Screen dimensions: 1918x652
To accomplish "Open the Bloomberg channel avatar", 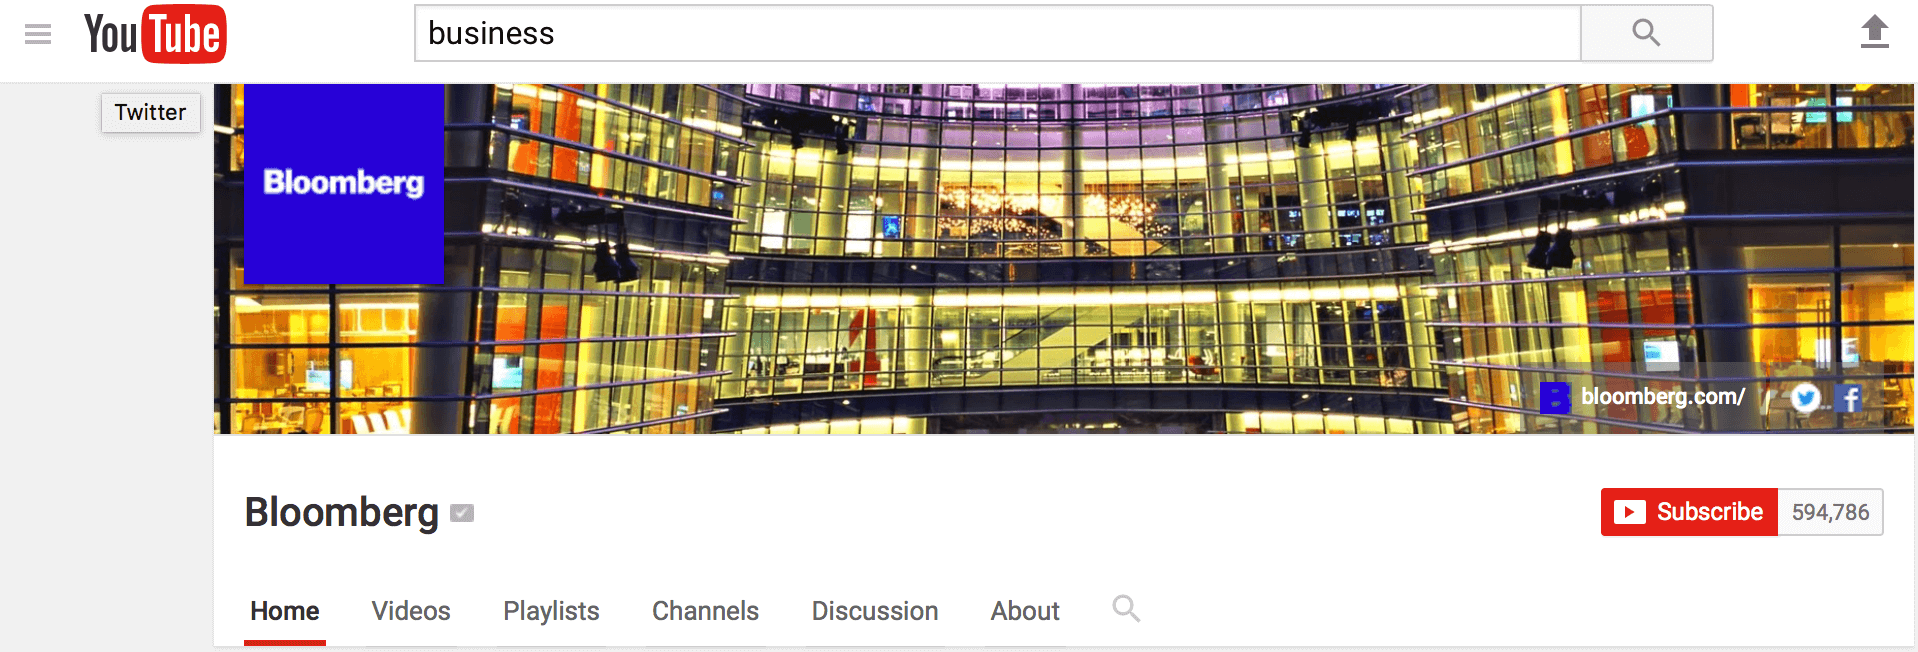I will click(x=344, y=184).
